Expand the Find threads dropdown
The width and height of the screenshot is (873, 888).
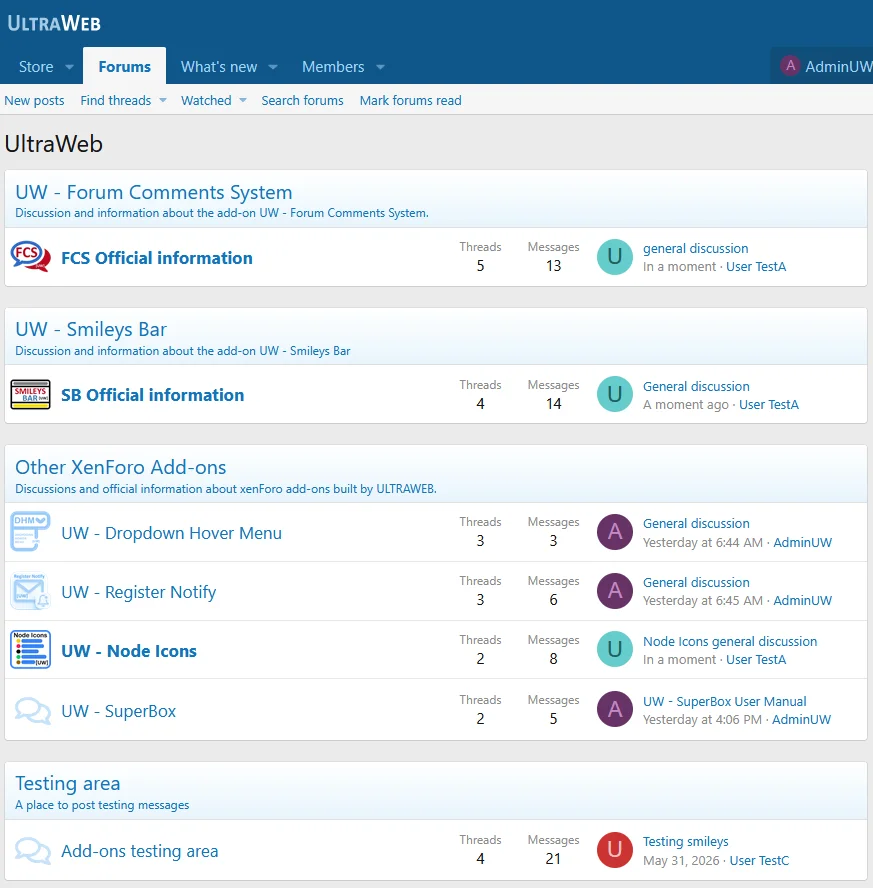163,100
